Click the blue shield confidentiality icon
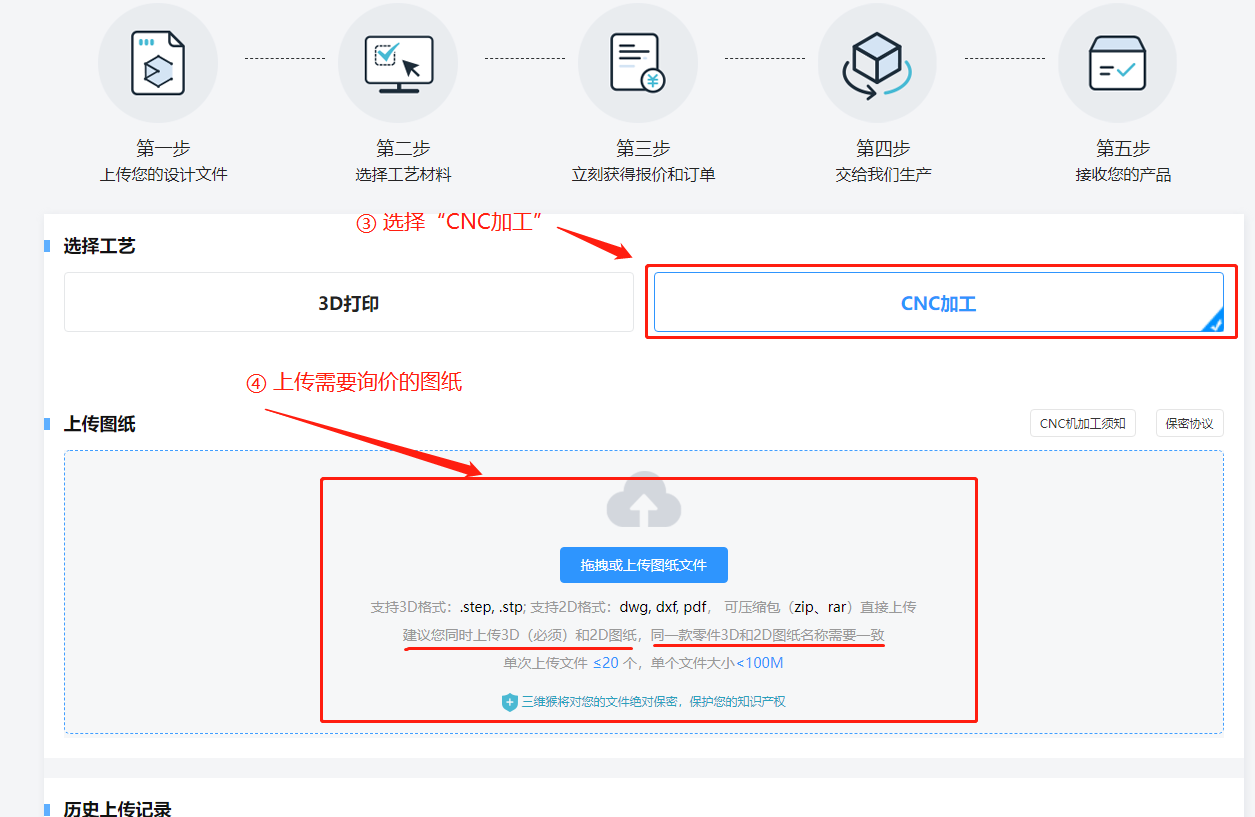The width and height of the screenshot is (1255, 817). coord(510,702)
